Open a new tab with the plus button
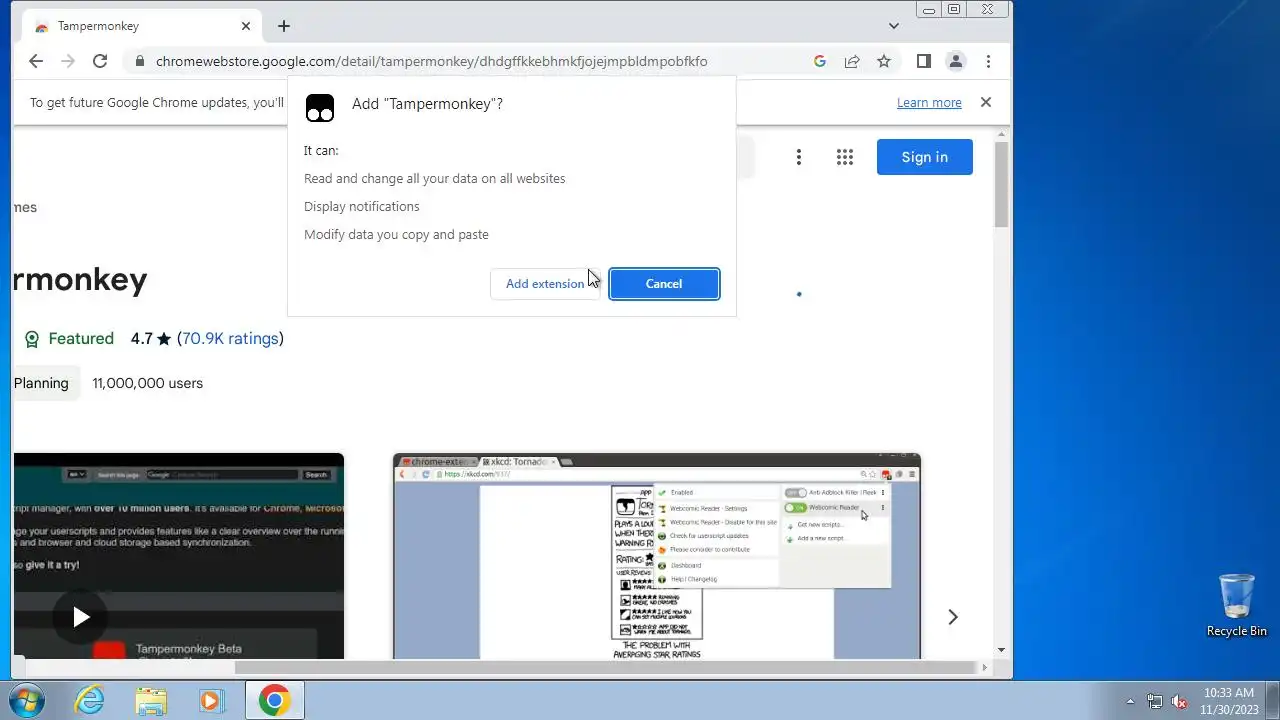Image resolution: width=1280 pixels, height=720 pixels. pyautogui.click(x=284, y=26)
